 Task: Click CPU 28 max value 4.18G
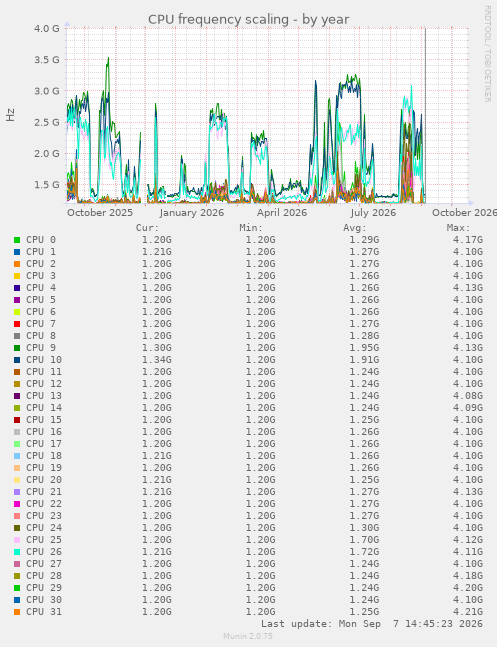[x=468, y=576]
